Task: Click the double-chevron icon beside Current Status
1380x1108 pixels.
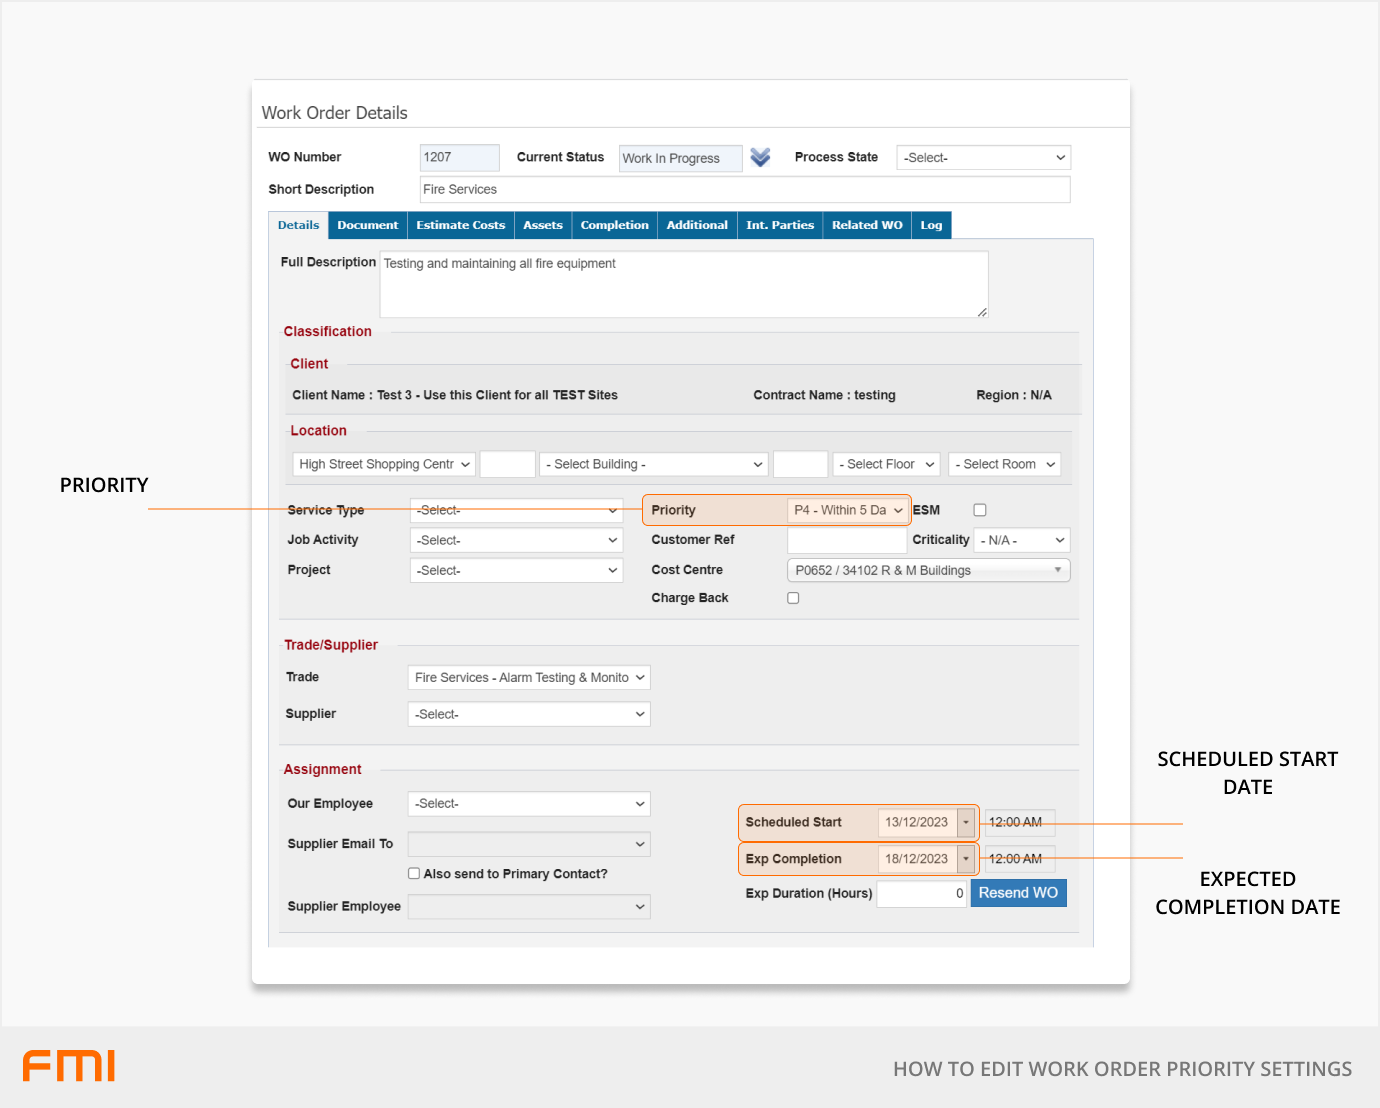Action: [760, 158]
